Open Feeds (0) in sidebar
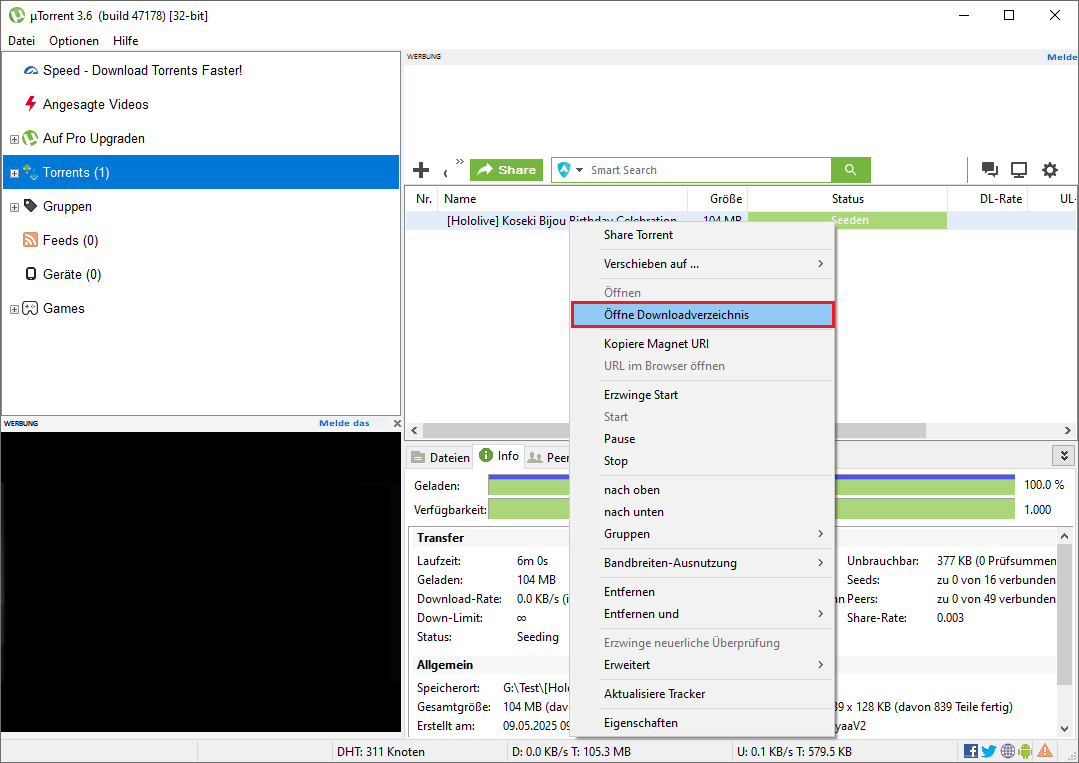 click(x=70, y=240)
